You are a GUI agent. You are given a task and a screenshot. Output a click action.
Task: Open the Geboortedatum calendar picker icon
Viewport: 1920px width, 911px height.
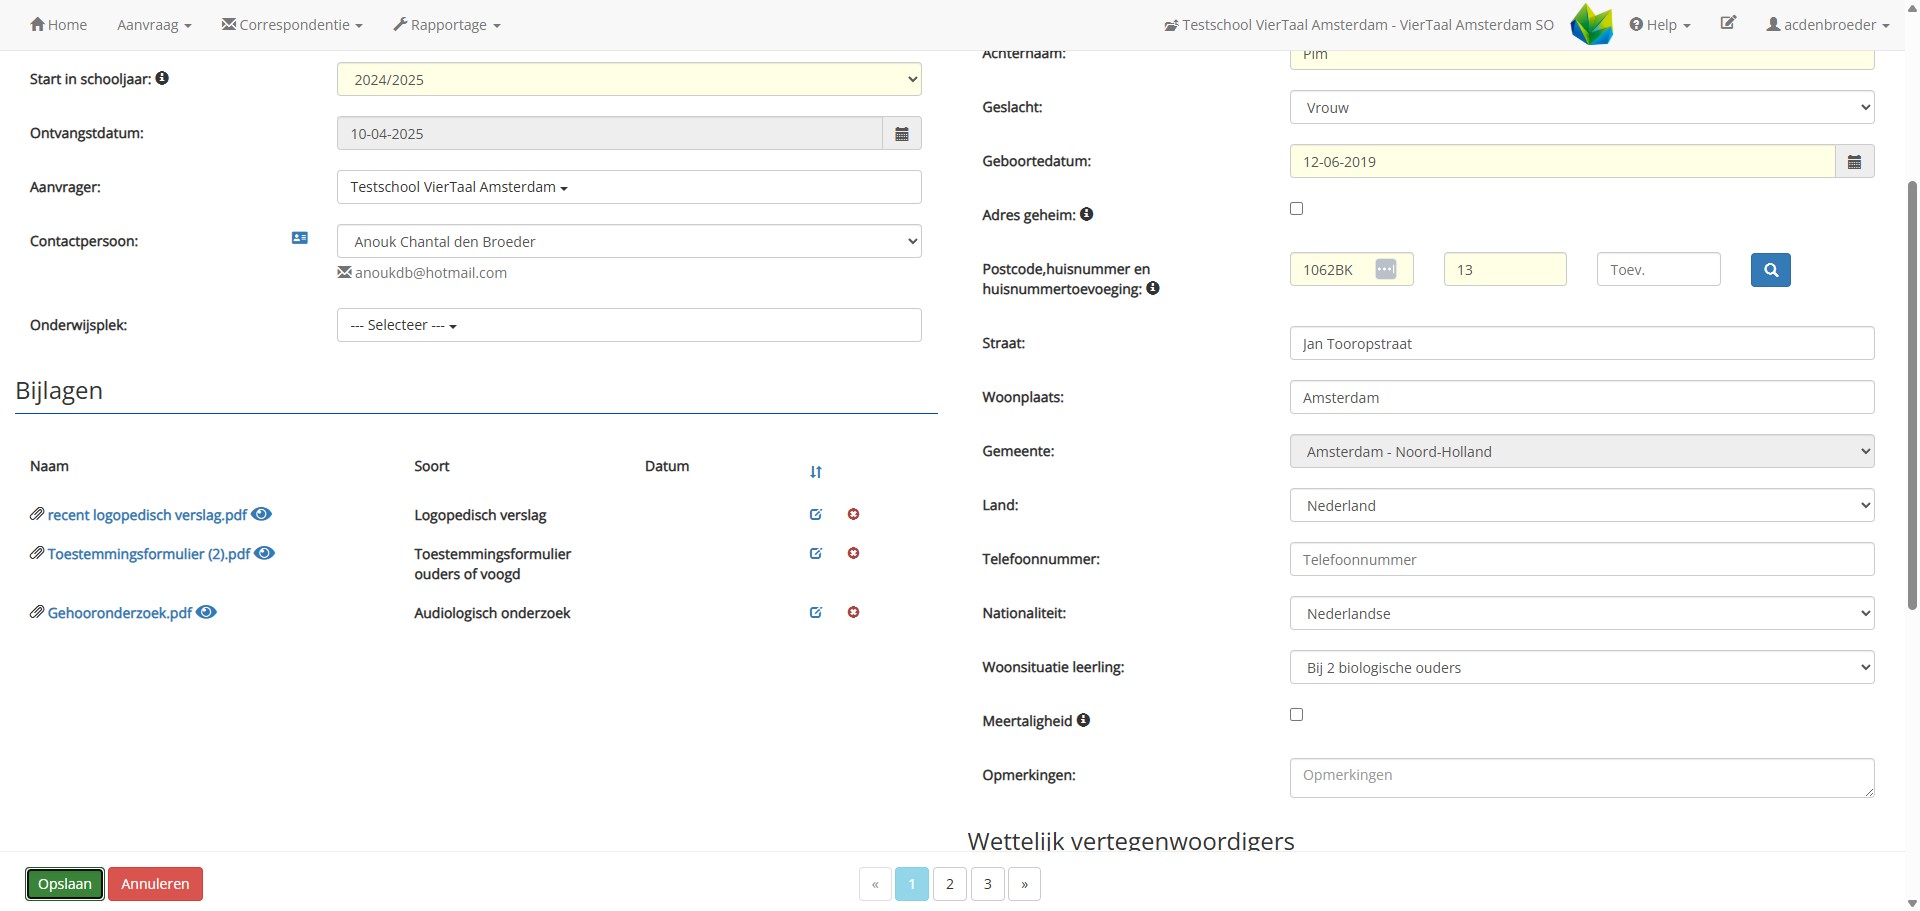click(x=1854, y=162)
